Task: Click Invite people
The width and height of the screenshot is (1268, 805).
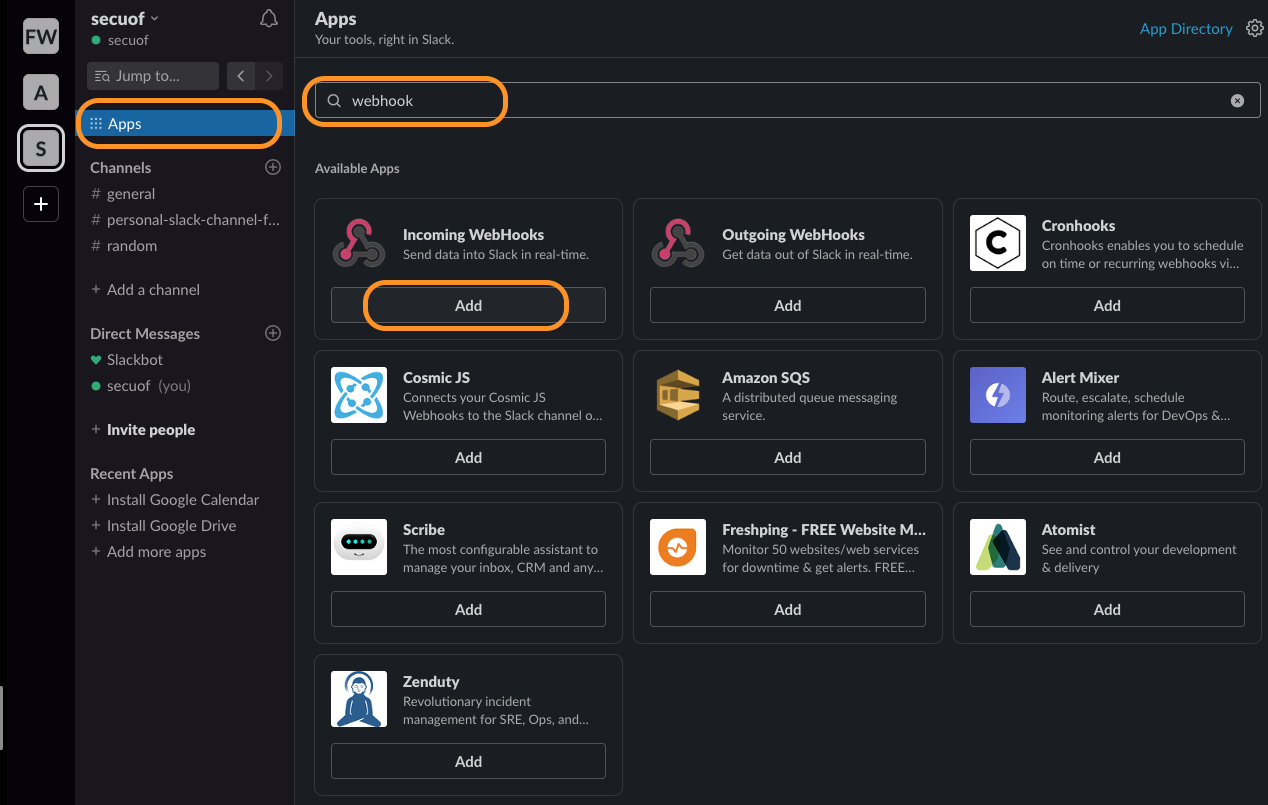Action: 143,430
